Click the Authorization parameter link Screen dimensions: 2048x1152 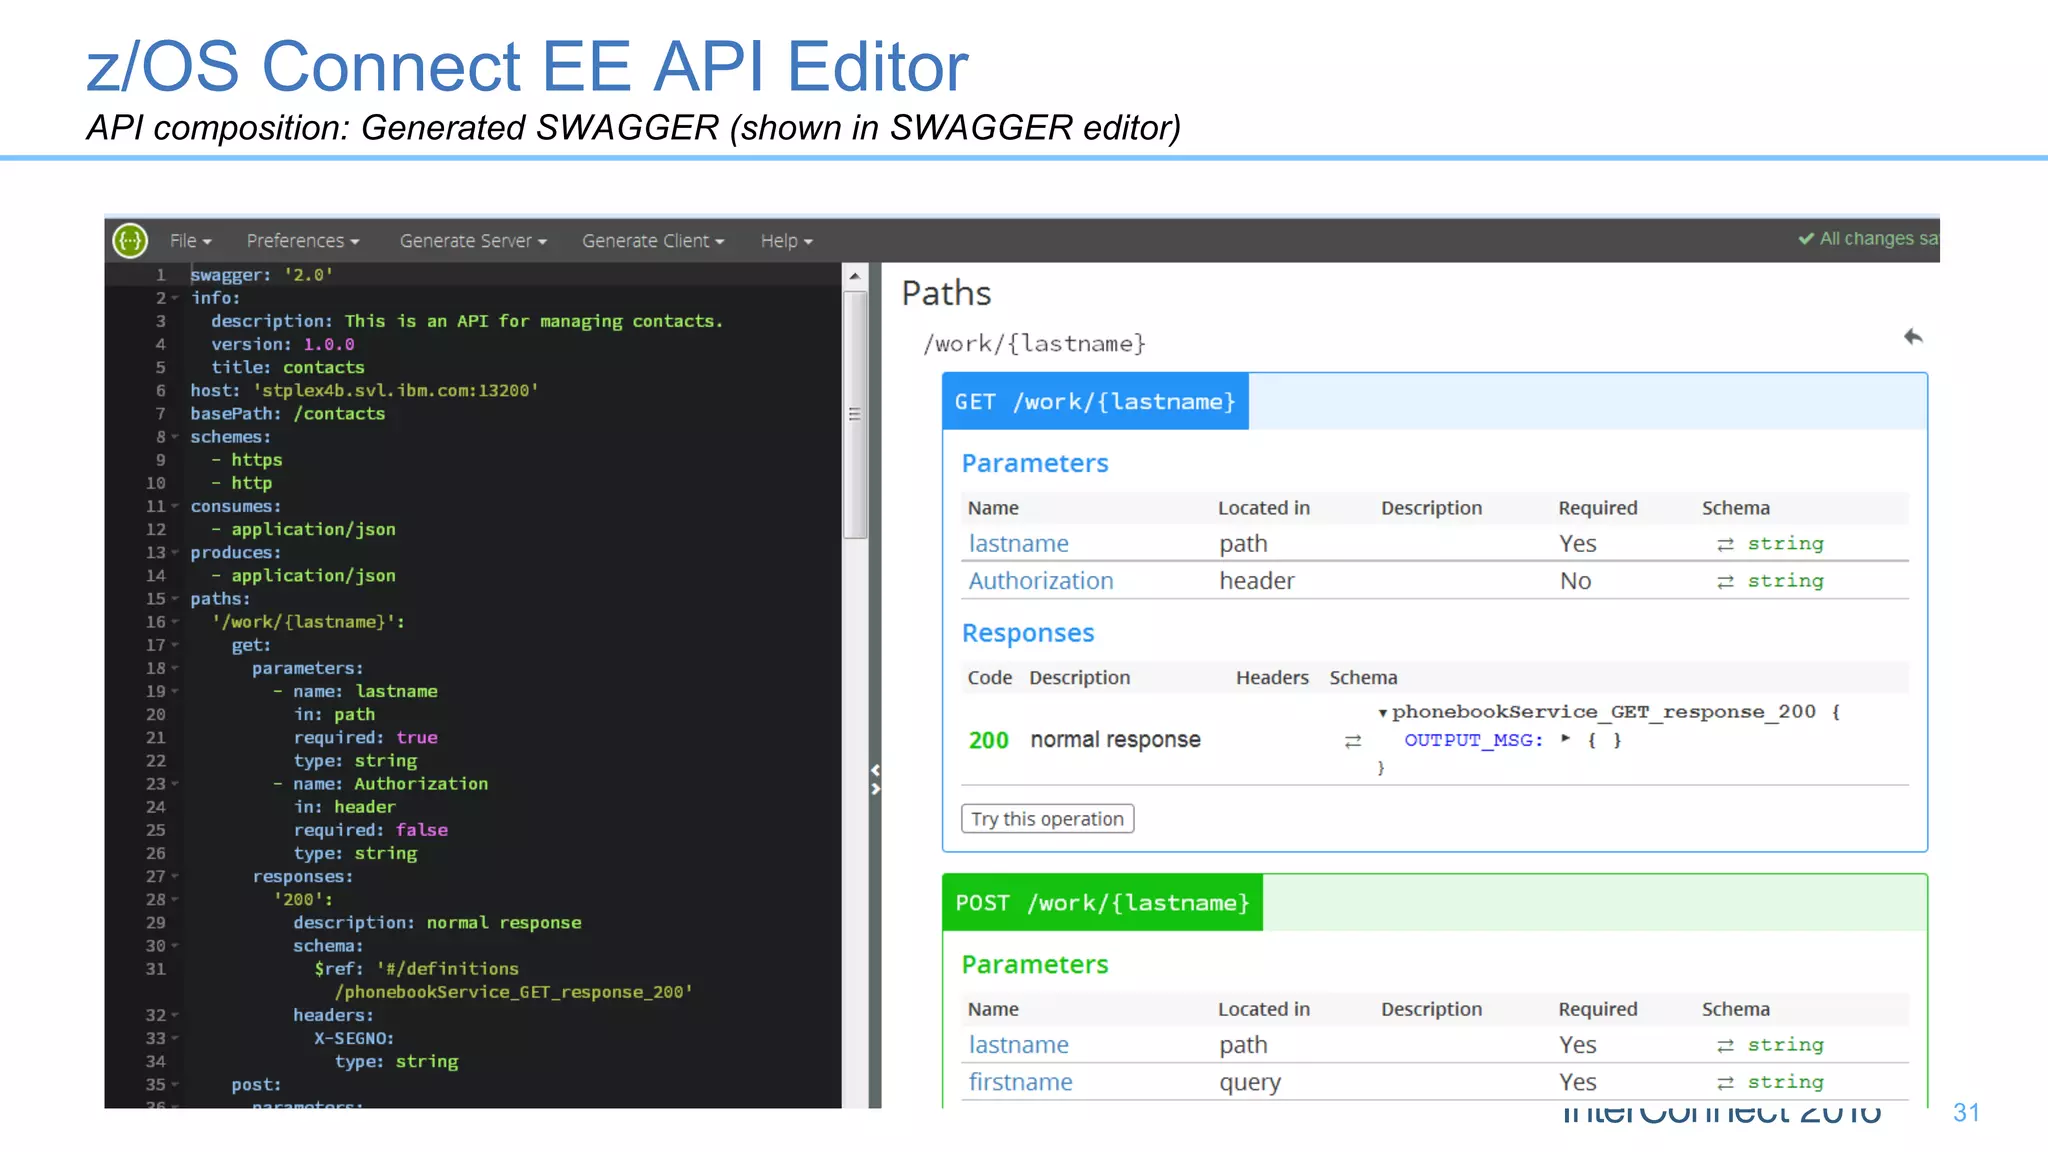coord(1040,581)
